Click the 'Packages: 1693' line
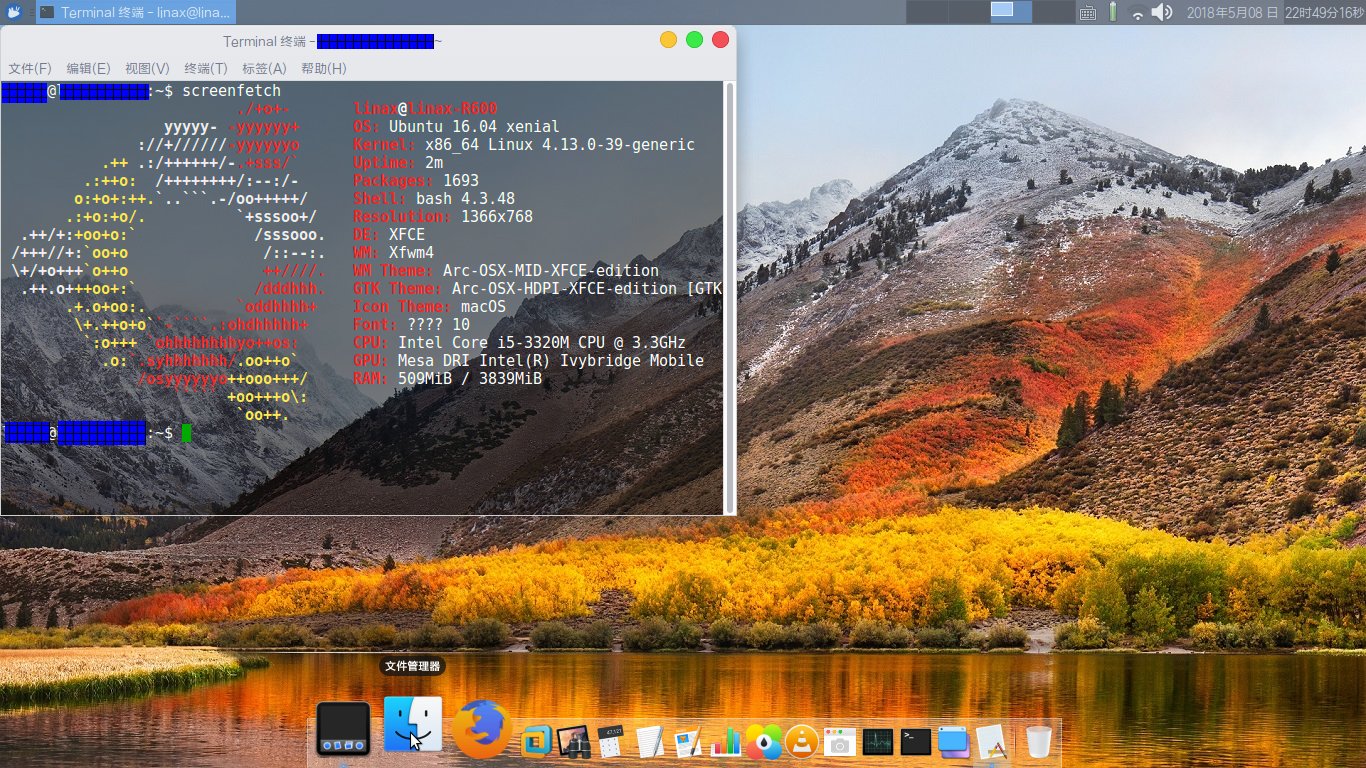Image resolution: width=1366 pixels, height=768 pixels. click(416, 181)
